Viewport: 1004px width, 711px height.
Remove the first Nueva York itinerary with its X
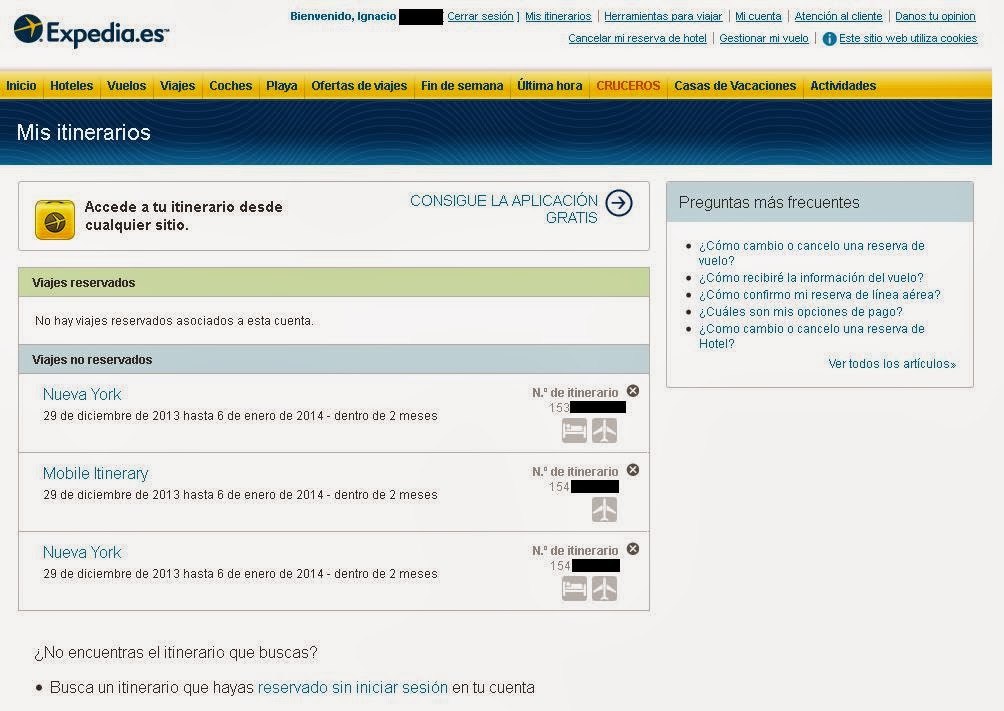click(633, 391)
